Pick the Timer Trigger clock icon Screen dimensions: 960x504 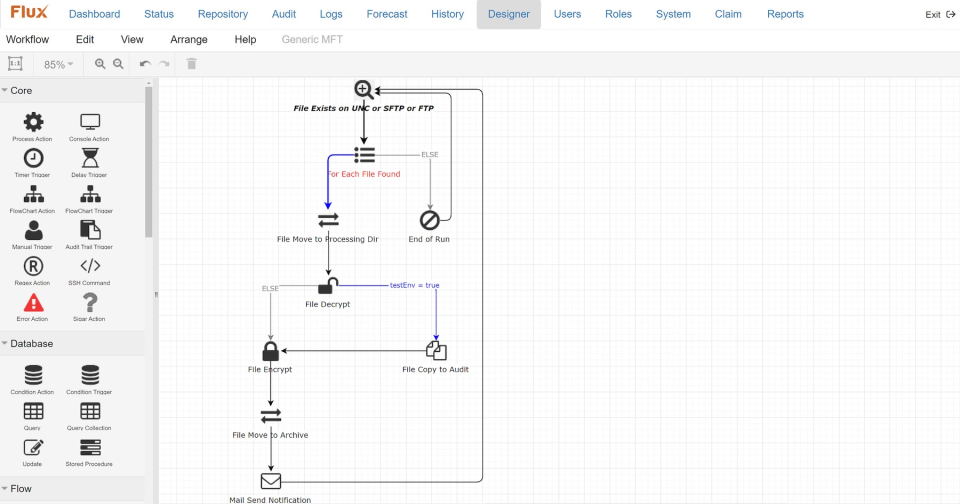point(33,158)
